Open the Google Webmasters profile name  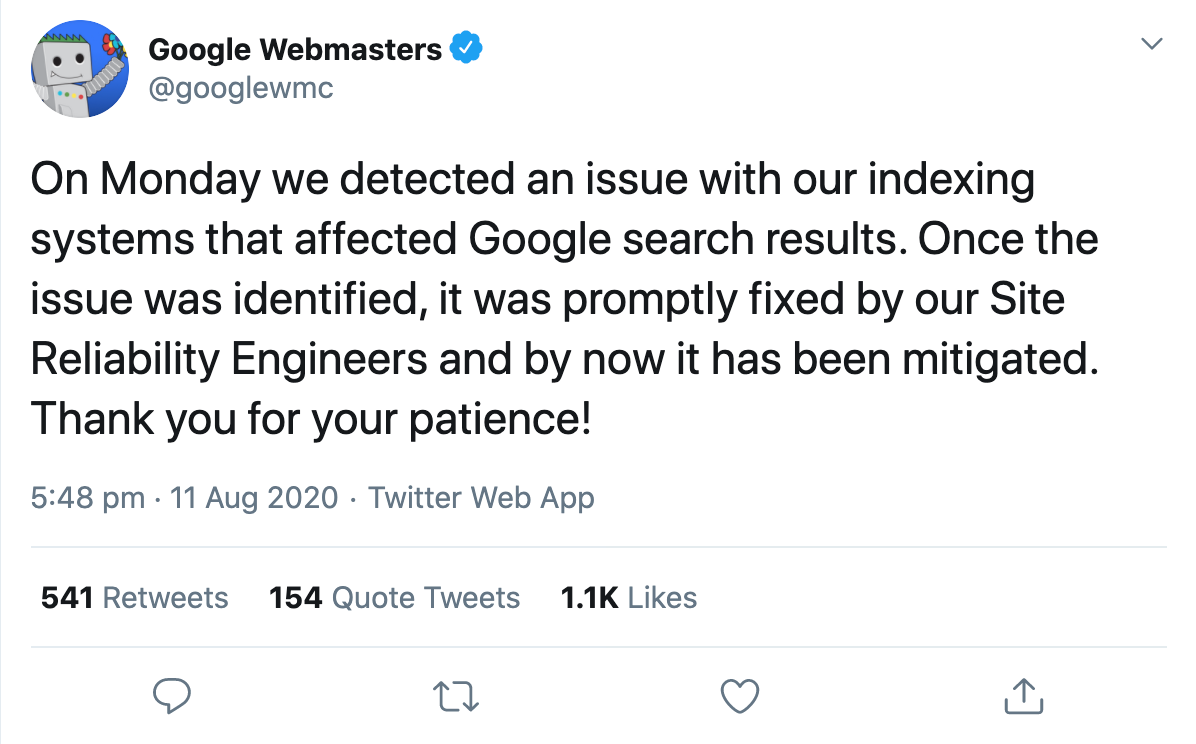click(x=294, y=49)
